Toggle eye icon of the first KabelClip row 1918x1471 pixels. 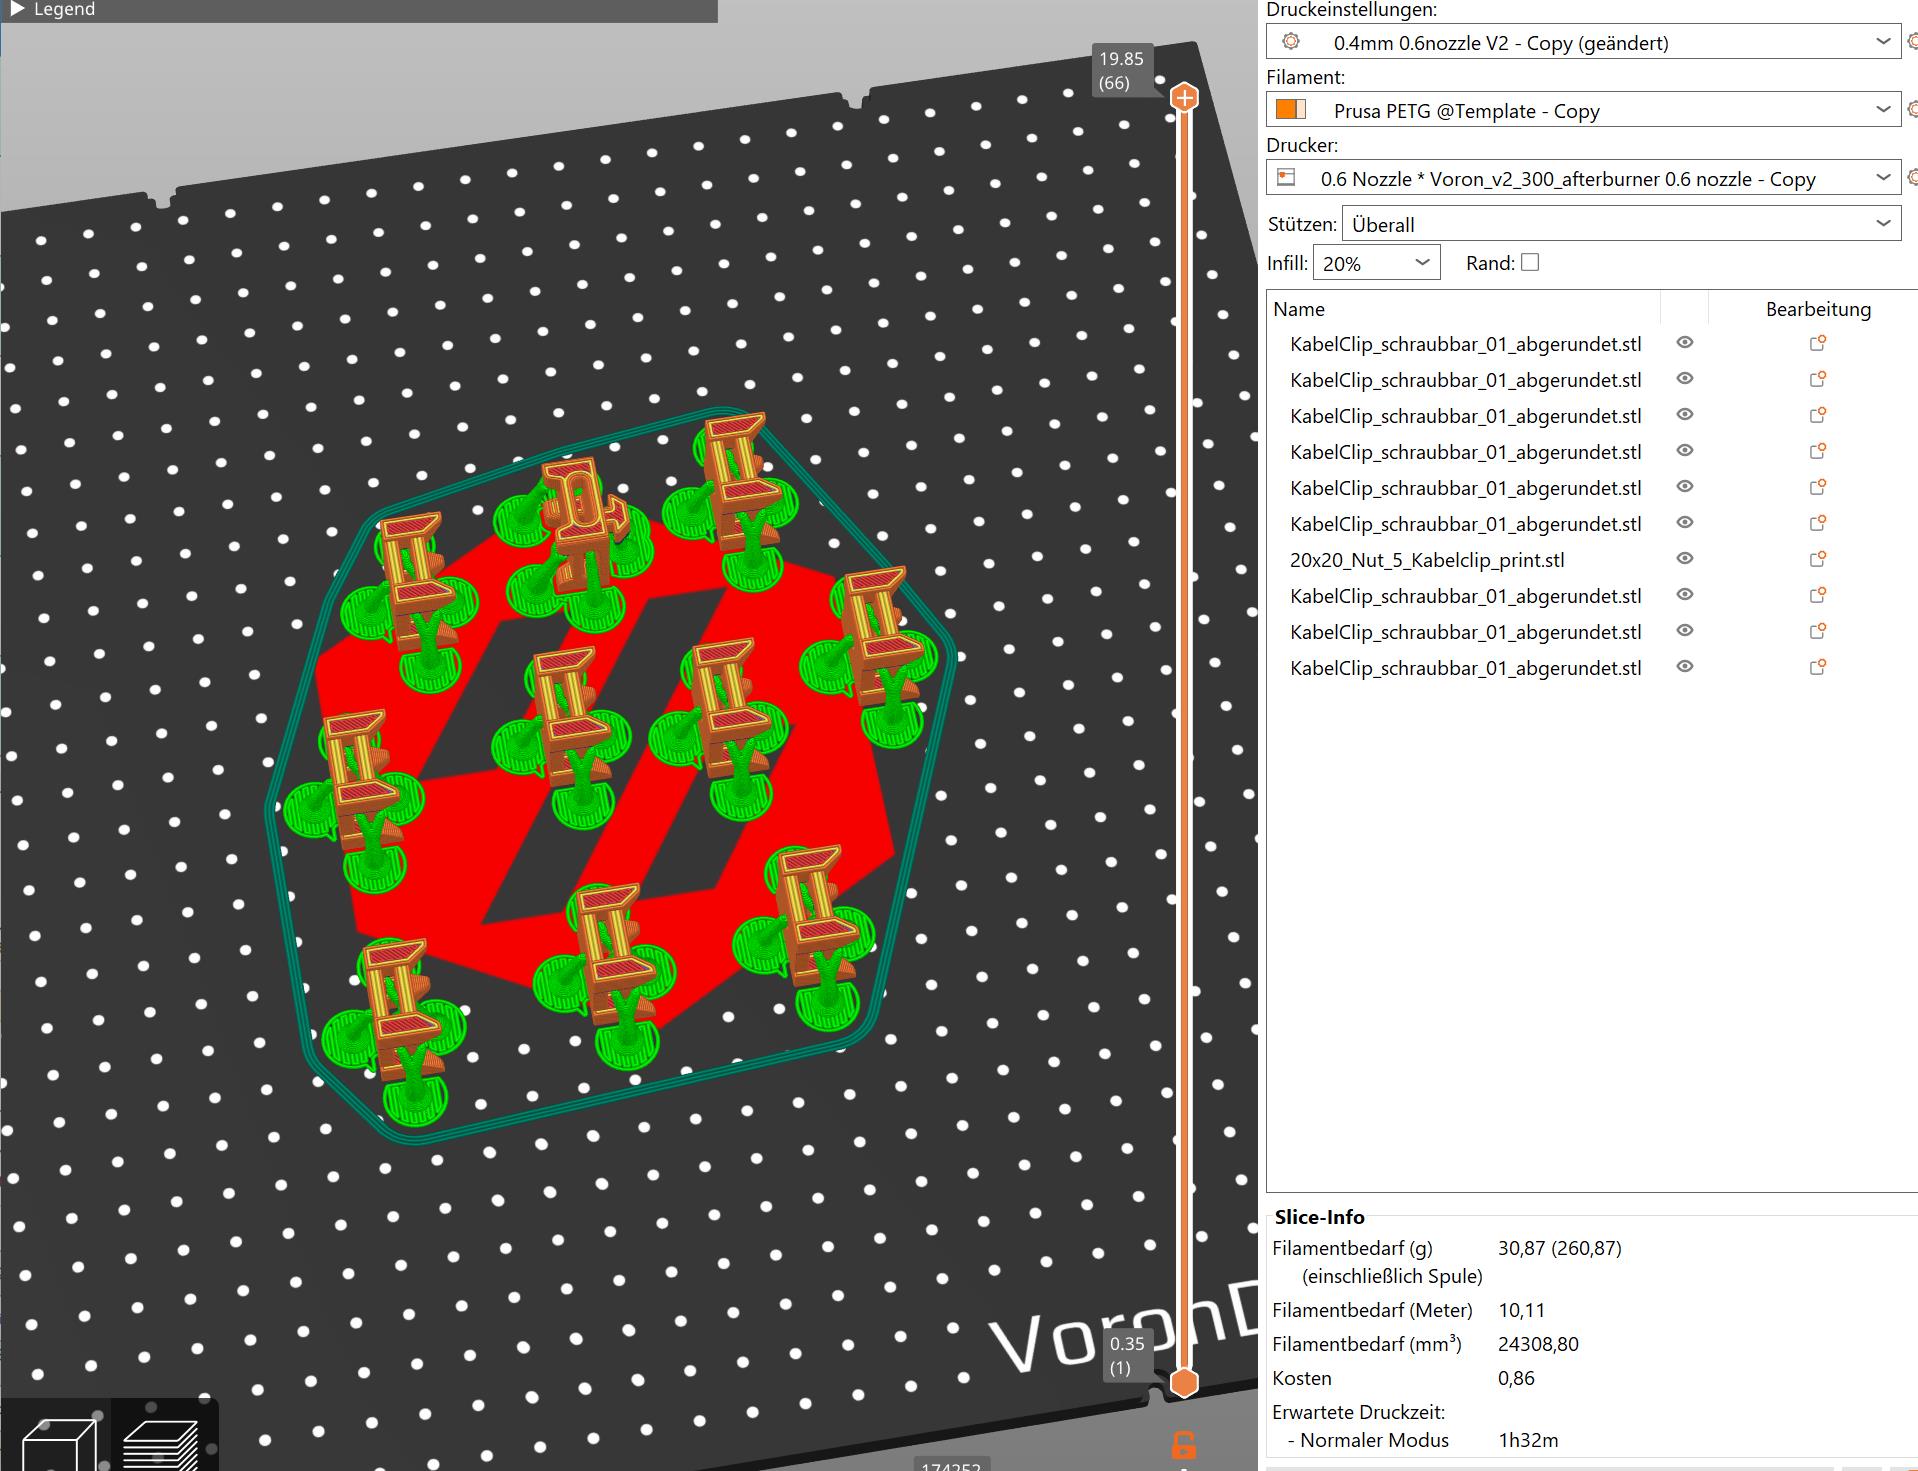click(1685, 343)
